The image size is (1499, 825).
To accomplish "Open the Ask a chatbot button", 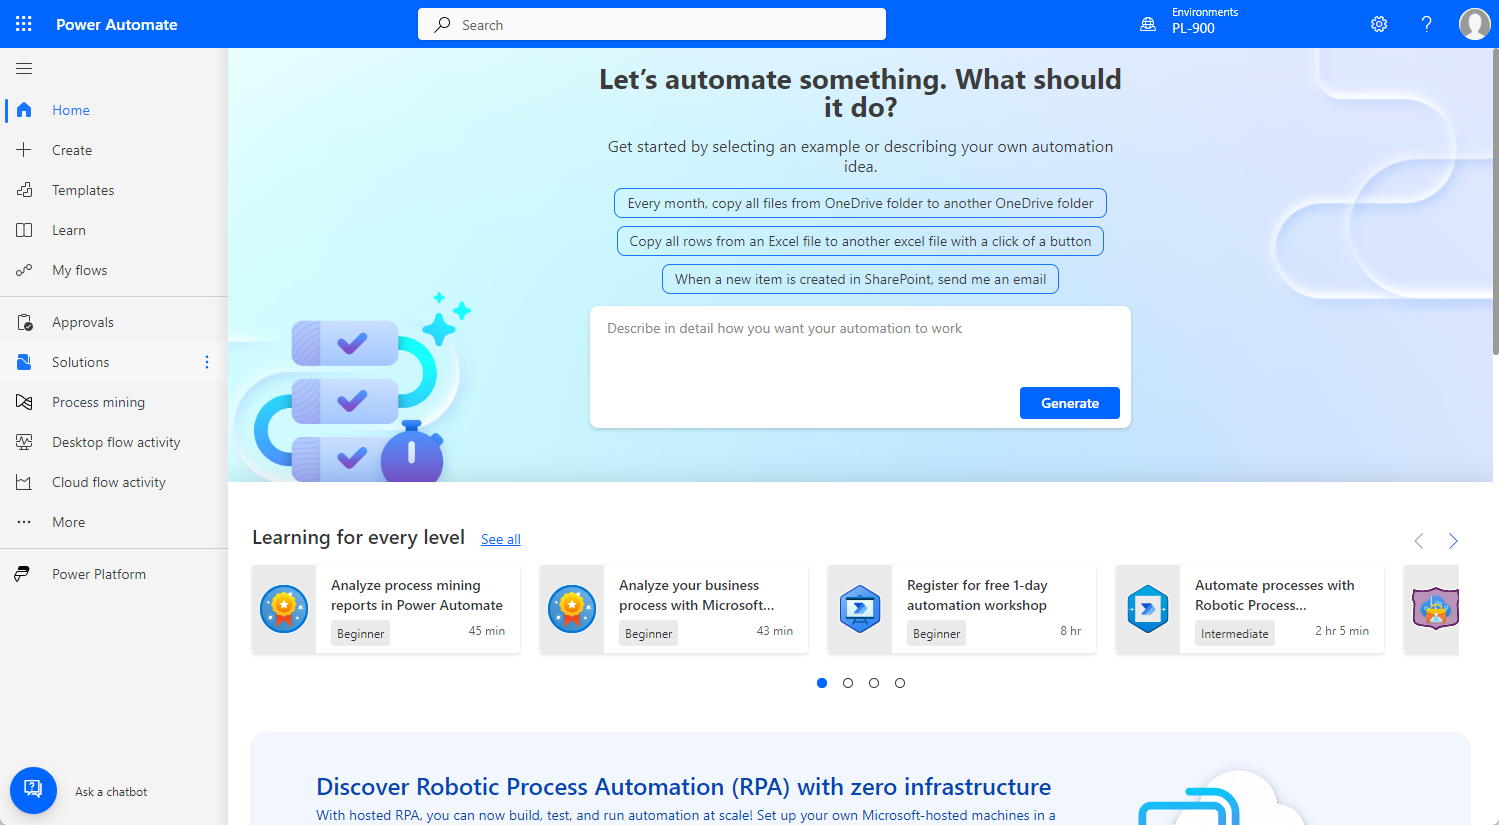I will [33, 790].
